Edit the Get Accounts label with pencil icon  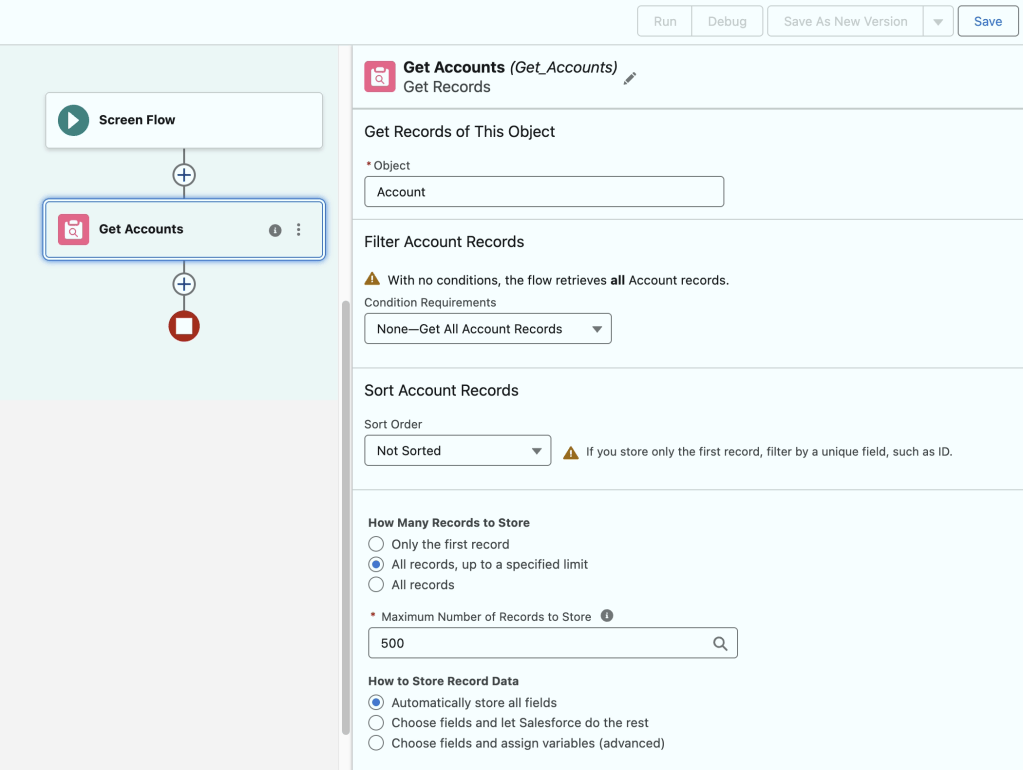click(630, 78)
